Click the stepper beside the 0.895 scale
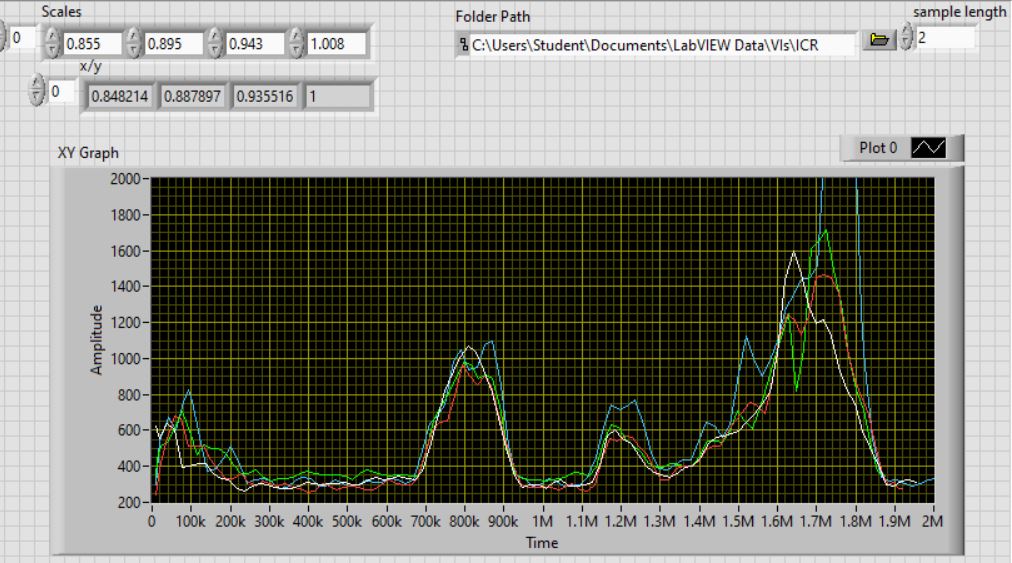 coord(133,43)
